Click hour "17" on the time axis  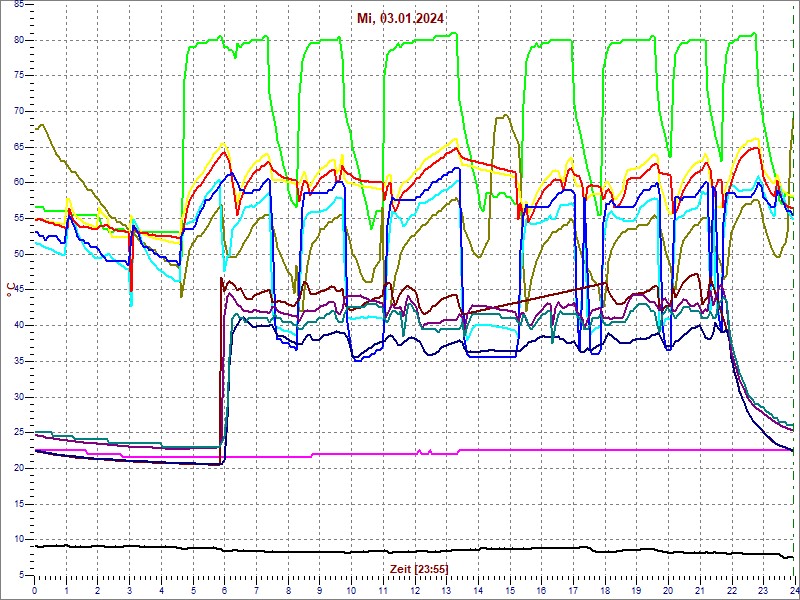coord(573,588)
